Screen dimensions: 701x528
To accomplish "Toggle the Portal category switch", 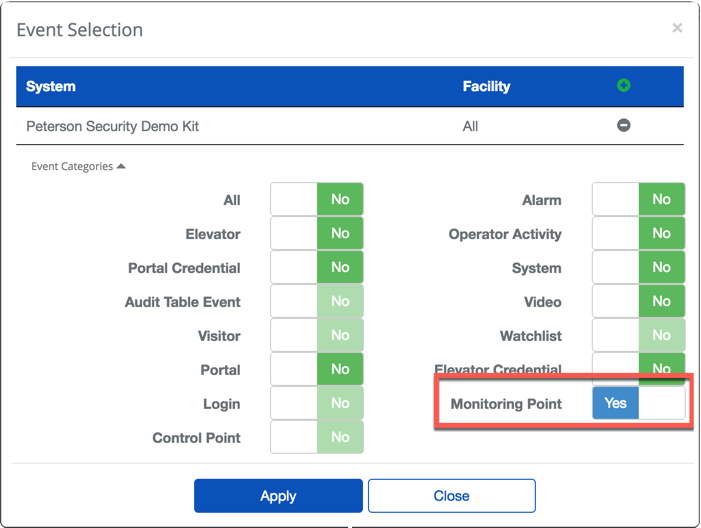I will [317, 370].
